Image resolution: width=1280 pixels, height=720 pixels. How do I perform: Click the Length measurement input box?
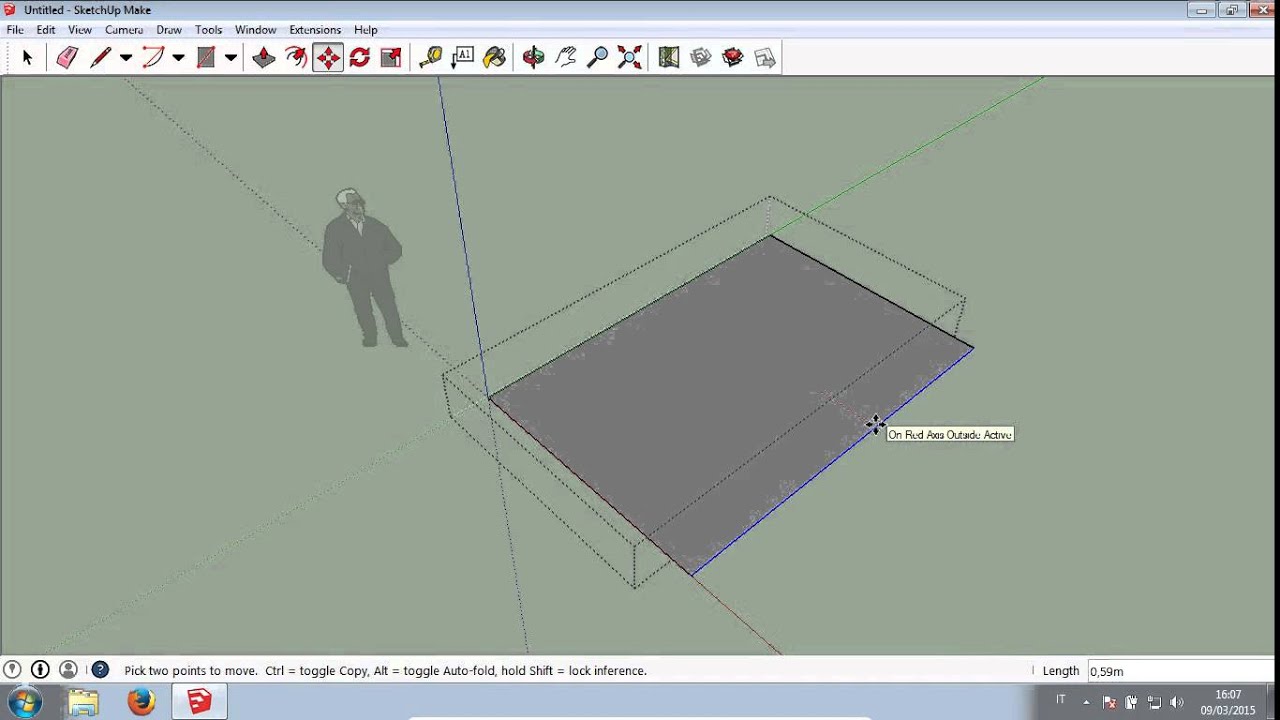(x=1180, y=671)
